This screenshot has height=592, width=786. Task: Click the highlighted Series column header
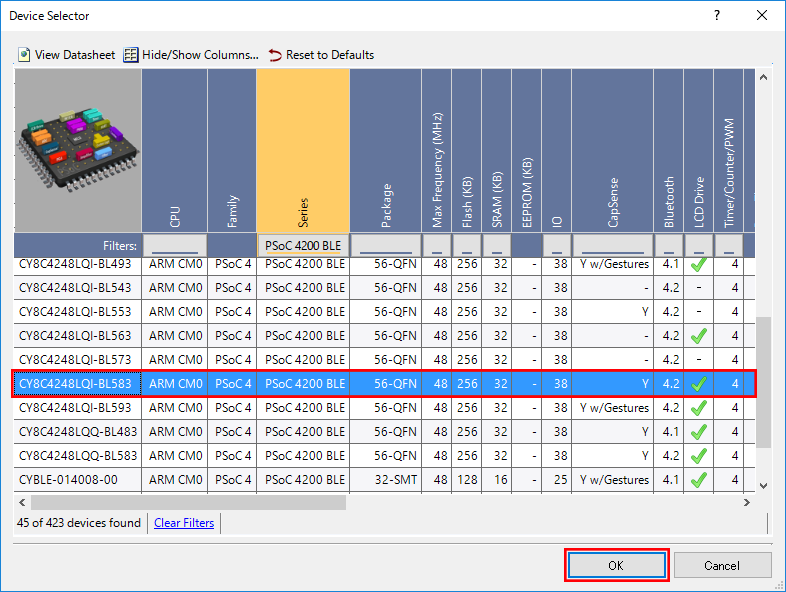303,150
